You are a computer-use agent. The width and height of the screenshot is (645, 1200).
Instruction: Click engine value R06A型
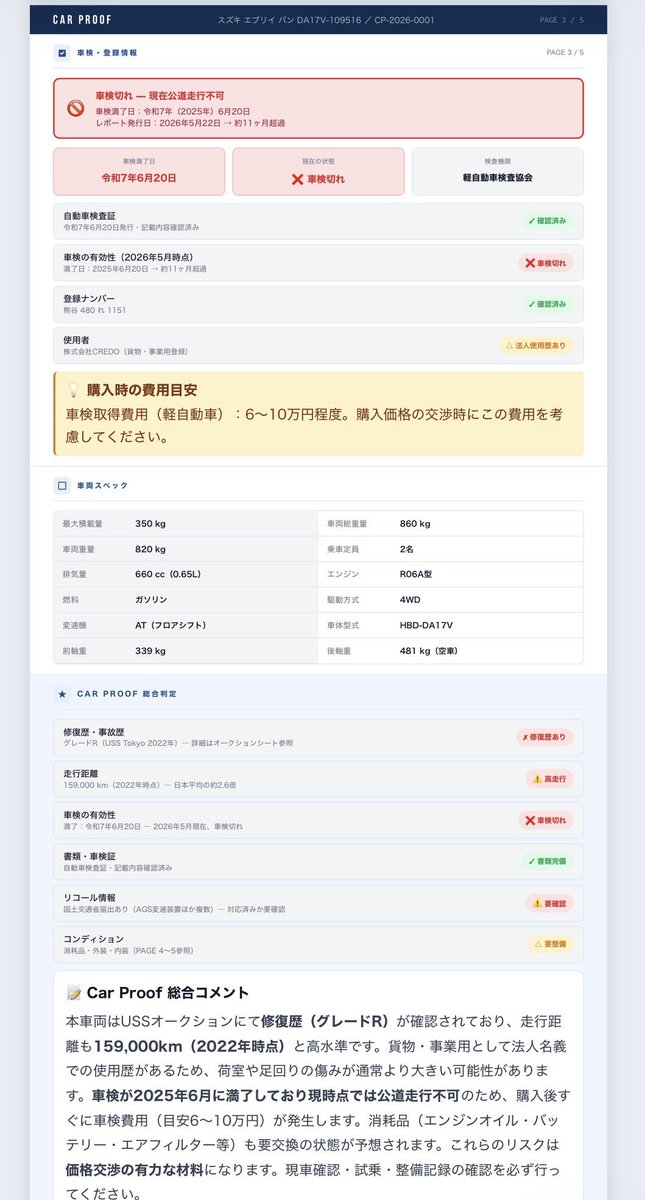coord(414,574)
